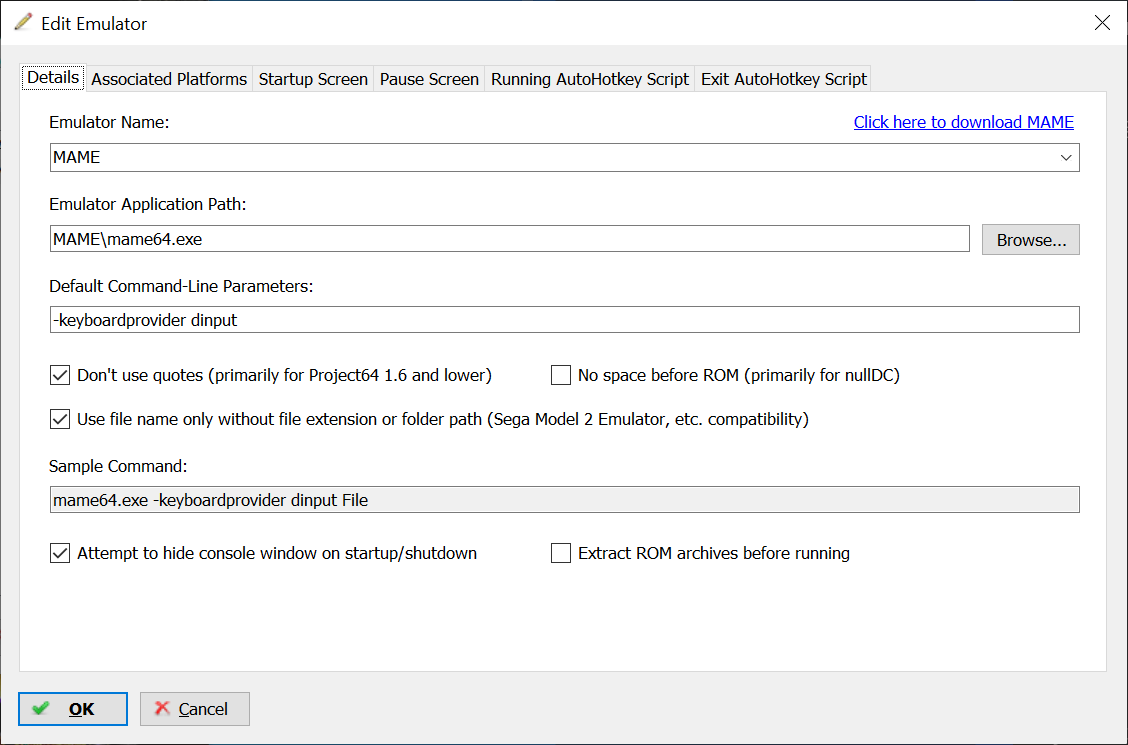Expand the Emulator Name dropdown arrow
Image resolution: width=1128 pixels, height=745 pixels.
[1065, 157]
